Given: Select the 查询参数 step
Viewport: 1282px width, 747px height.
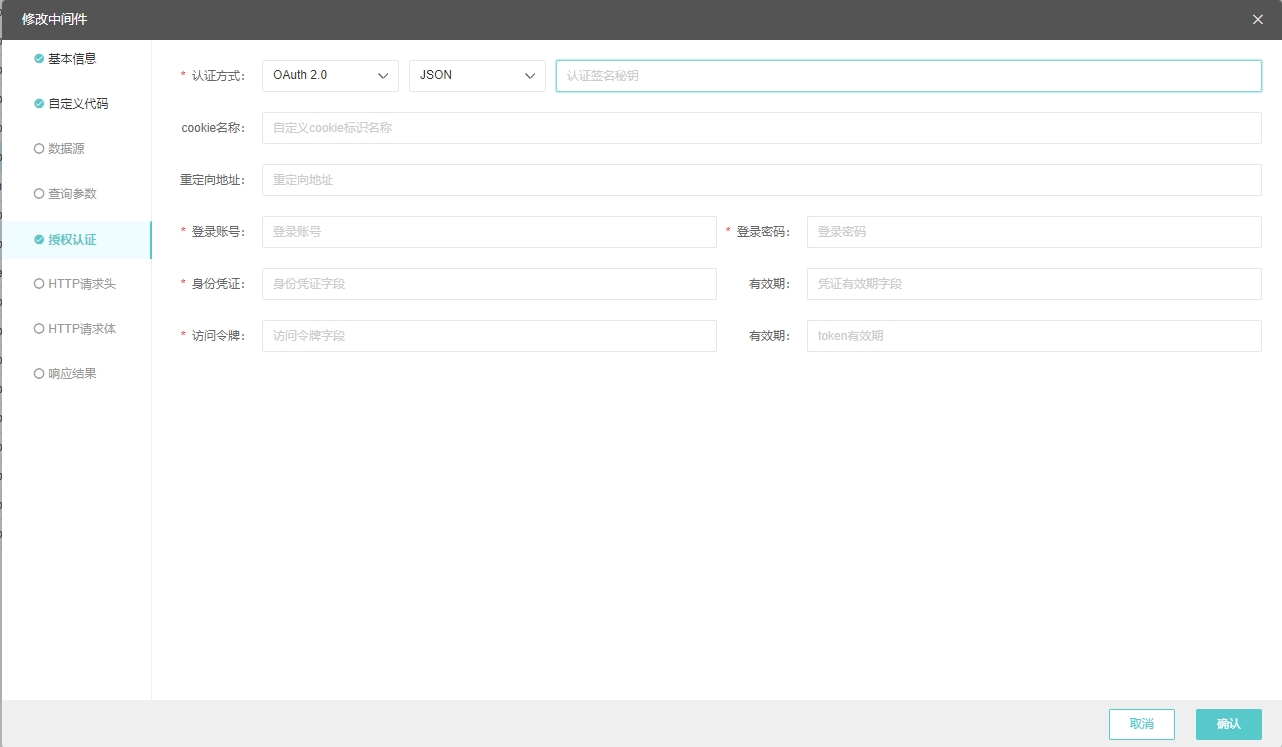Looking at the screenshot, I should (72, 194).
